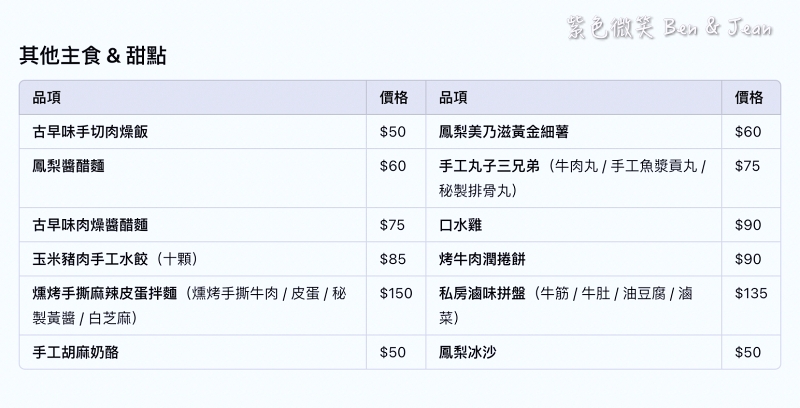The height and width of the screenshot is (408, 800).
Task: Select the $135 price cell
Action: click(751, 293)
